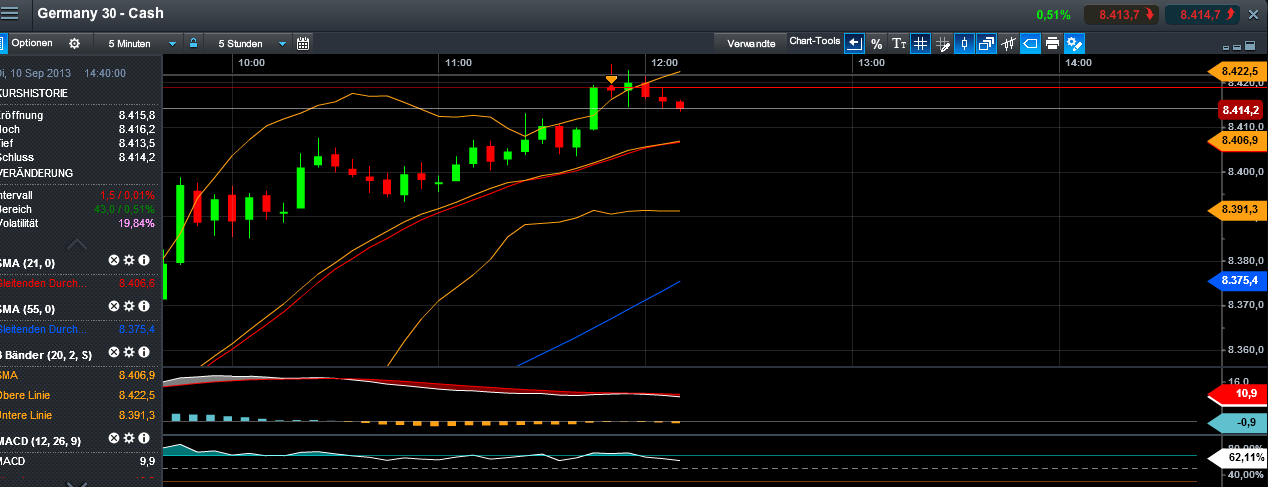Select the 8.414,2 red current price label
The height and width of the screenshot is (487, 1268).
(x=1240, y=110)
